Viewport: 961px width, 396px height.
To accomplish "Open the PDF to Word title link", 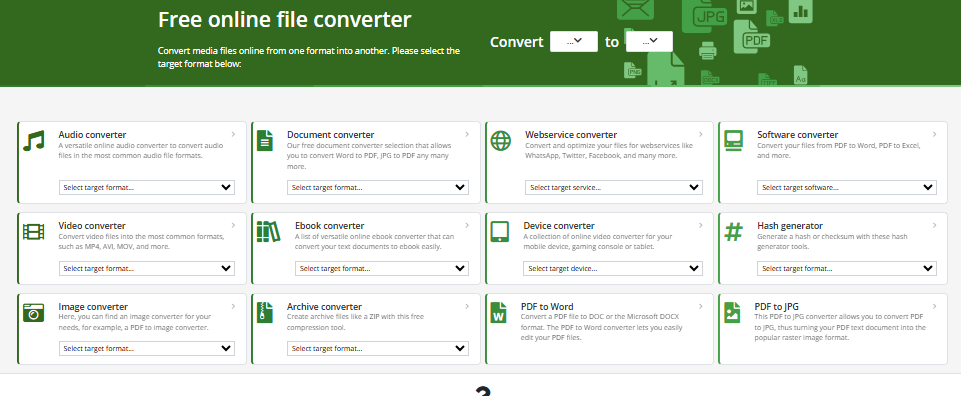I will click(x=547, y=307).
